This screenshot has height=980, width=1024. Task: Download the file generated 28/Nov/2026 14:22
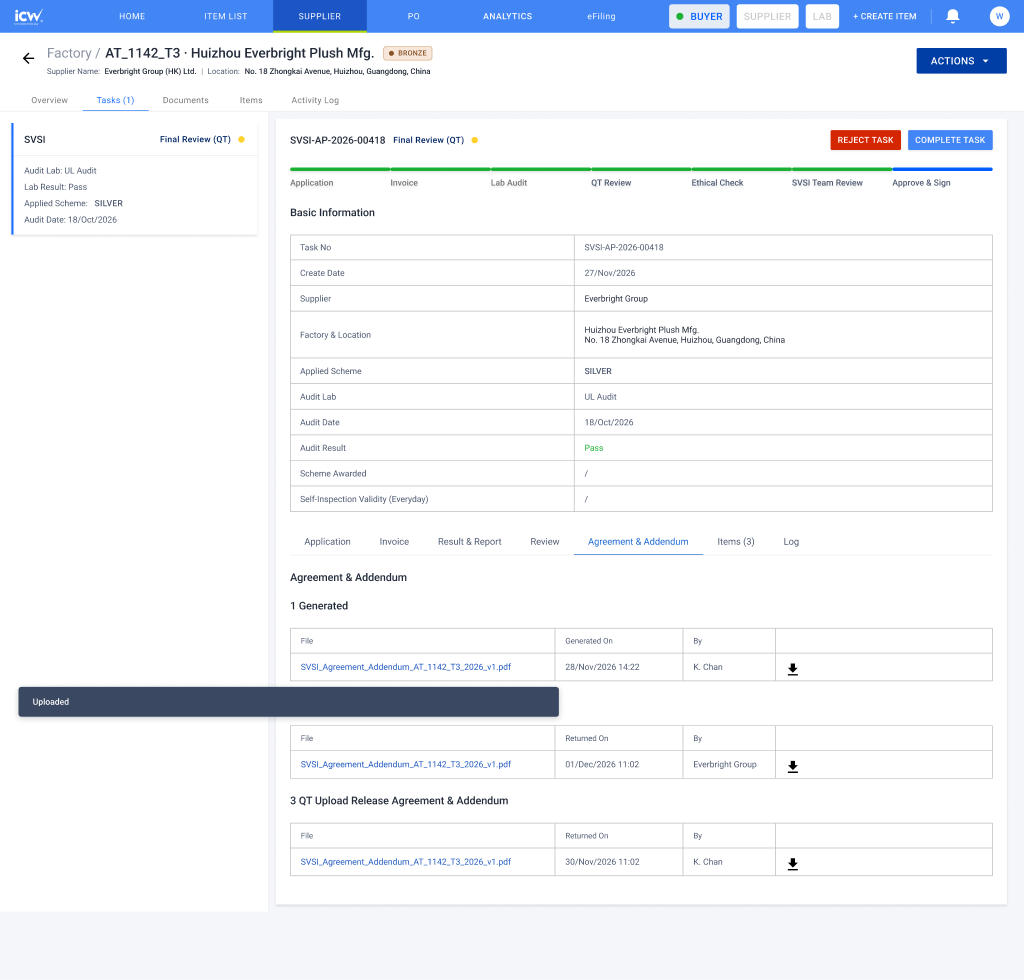pos(792,669)
